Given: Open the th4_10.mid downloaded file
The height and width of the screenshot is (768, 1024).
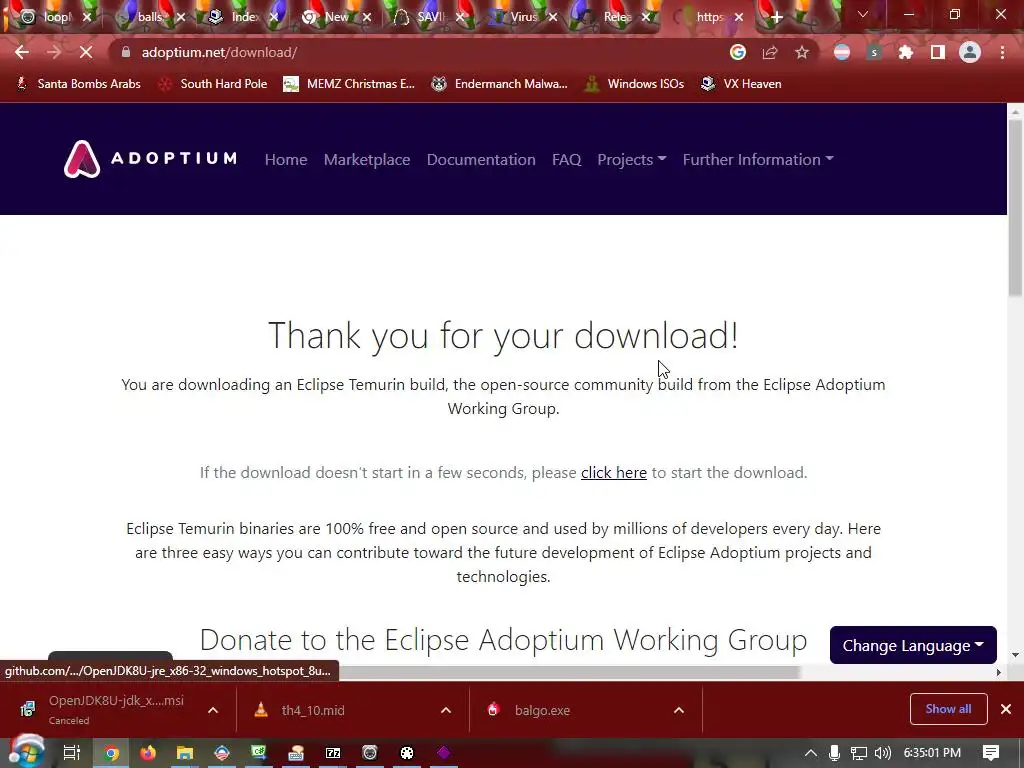Looking at the screenshot, I should (x=313, y=710).
